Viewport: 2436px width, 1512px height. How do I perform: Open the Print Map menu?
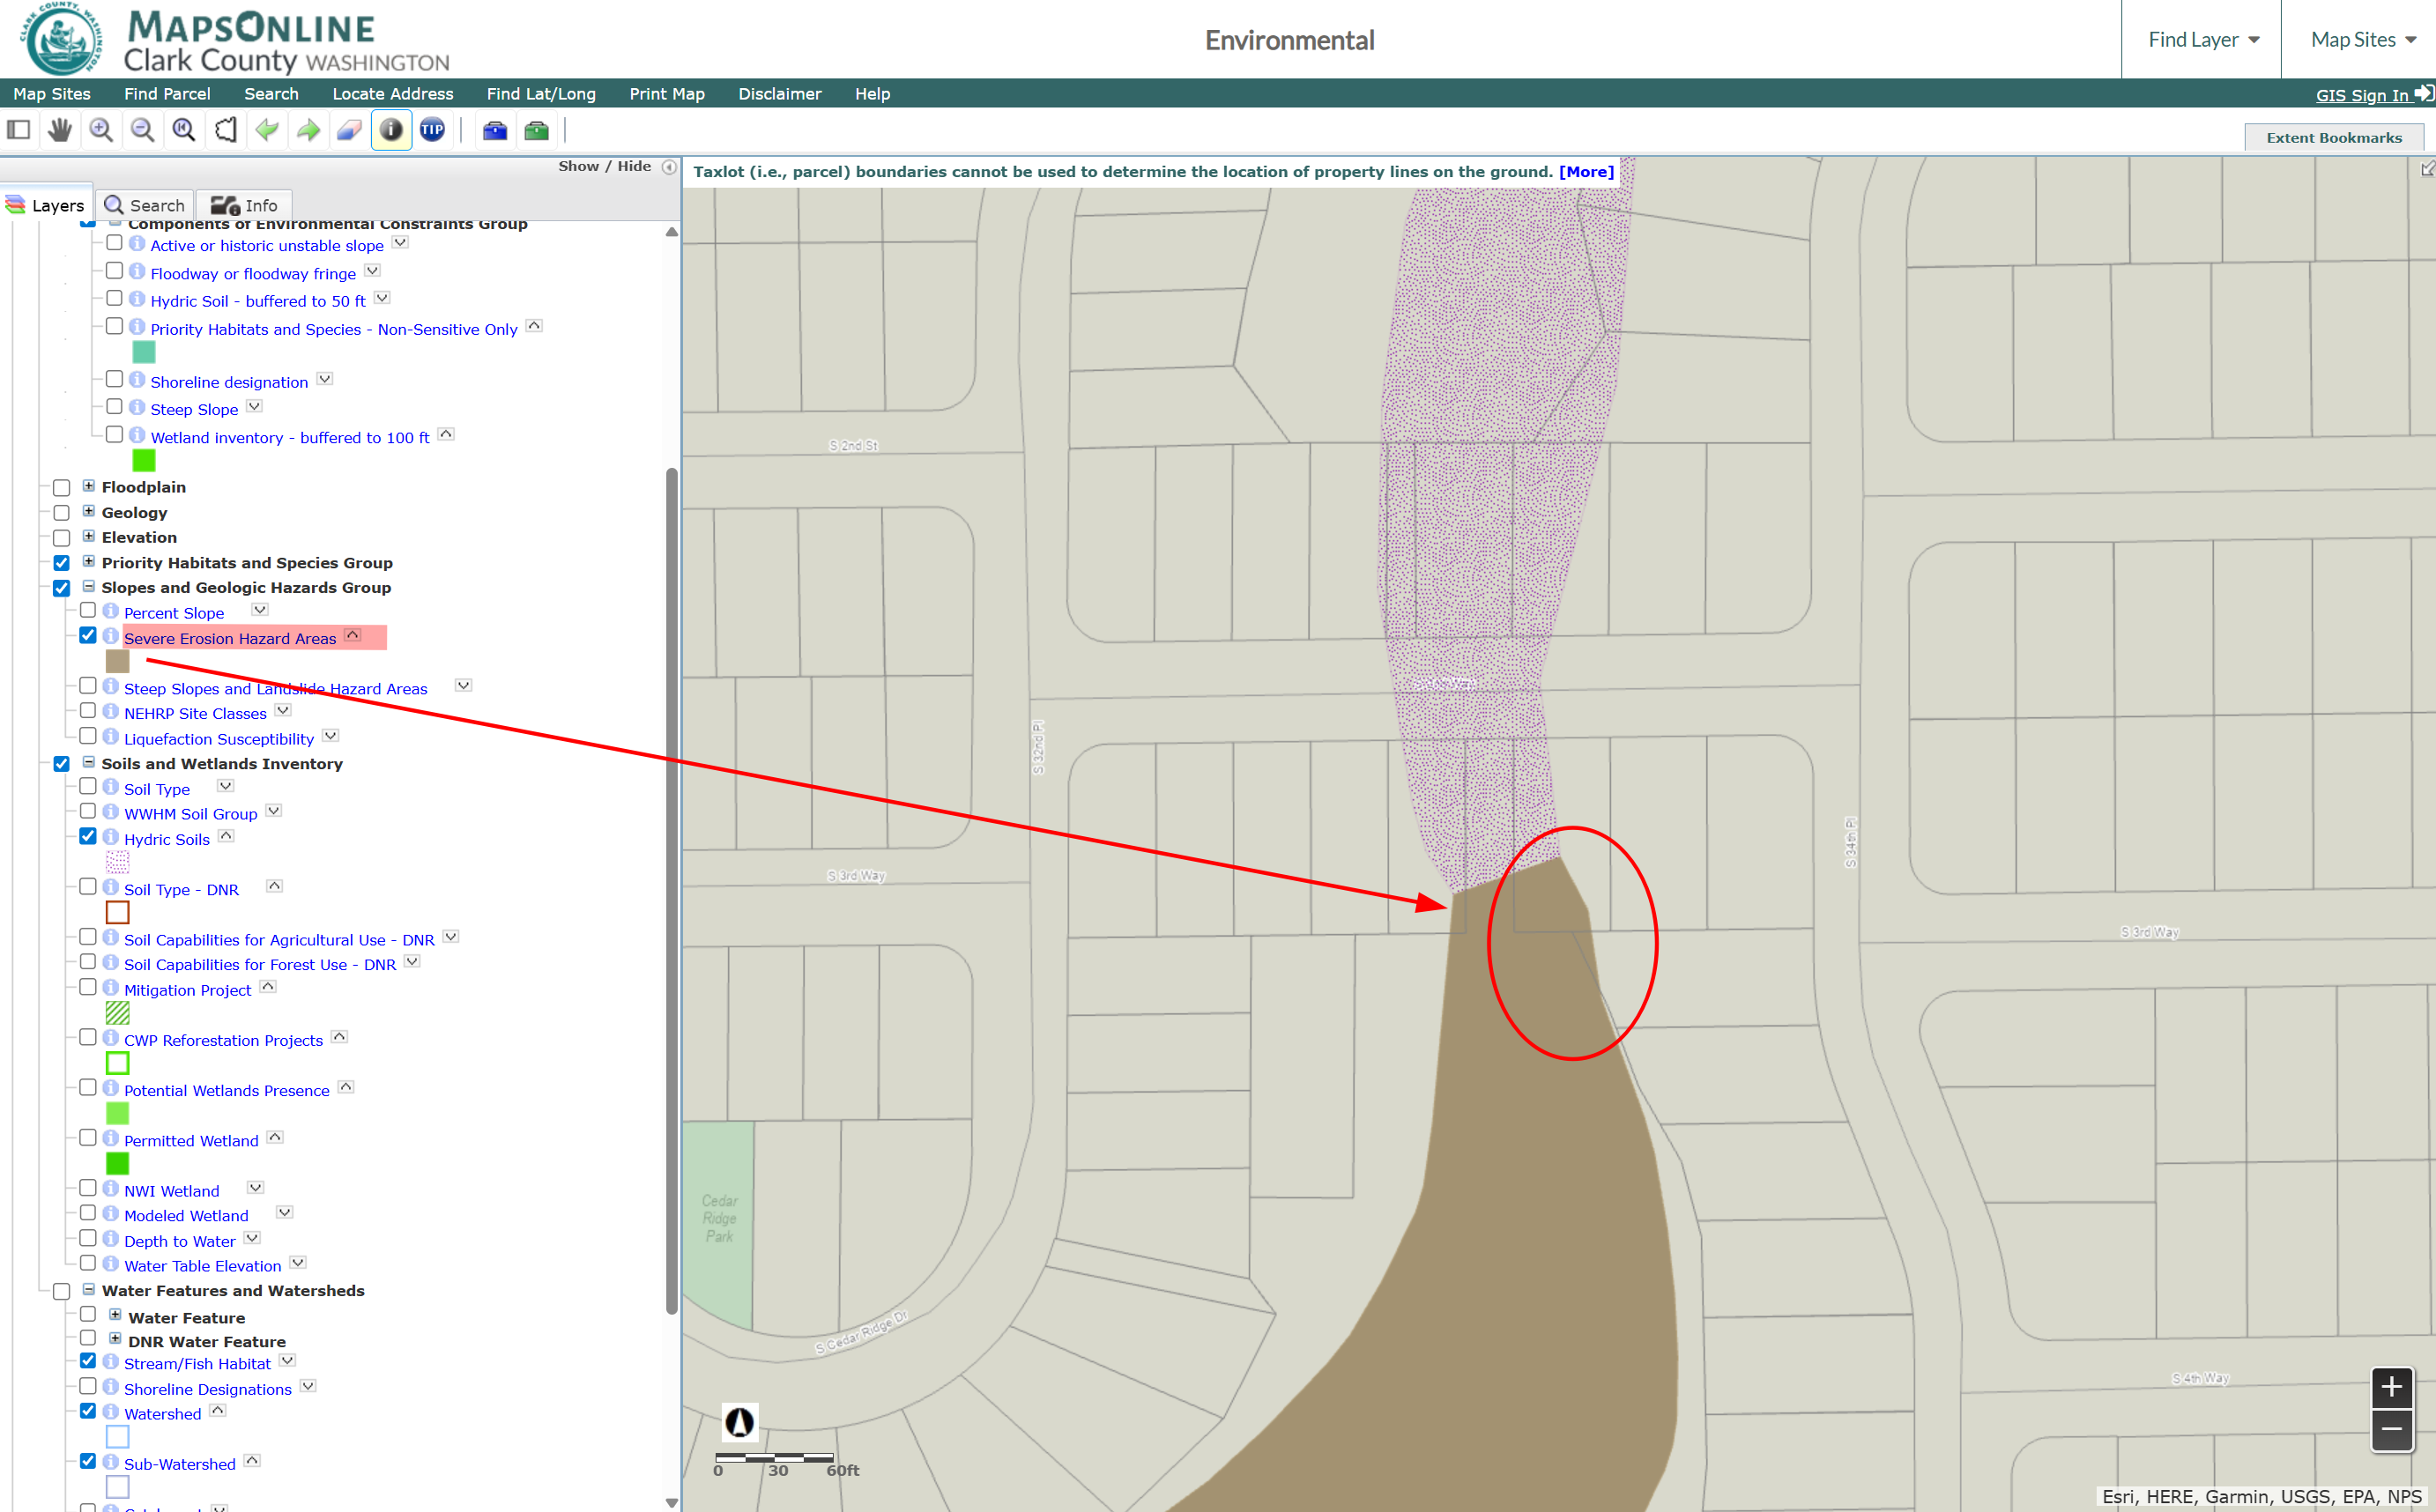click(666, 93)
